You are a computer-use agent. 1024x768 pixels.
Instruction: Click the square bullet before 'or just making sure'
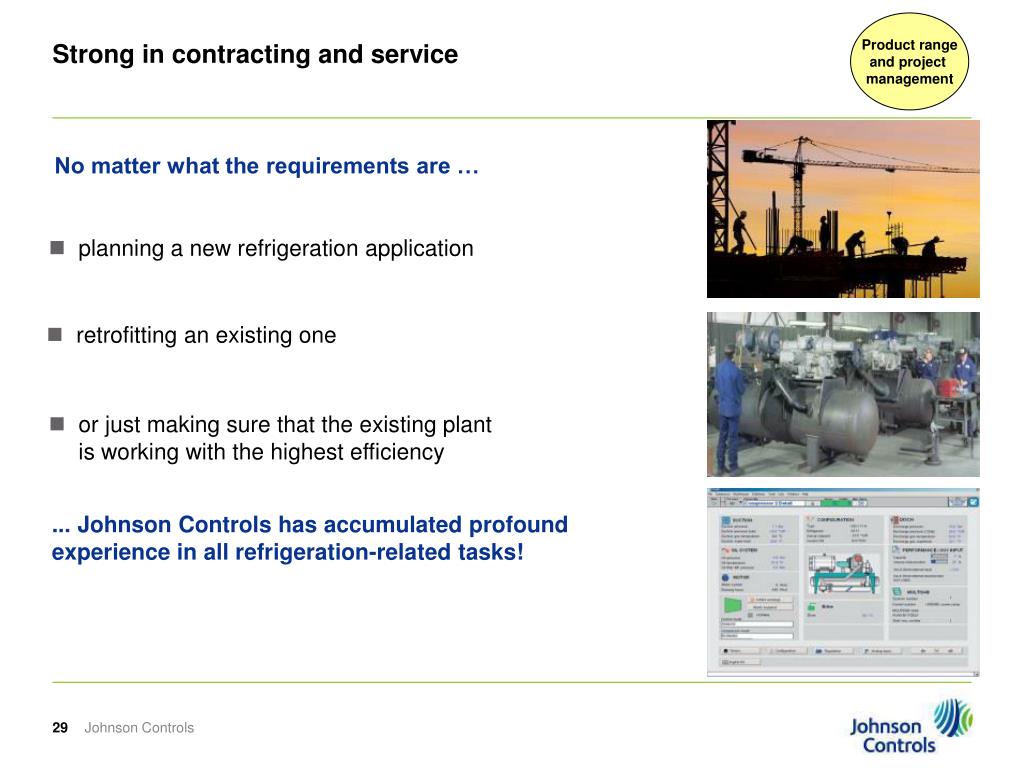tap(57, 424)
